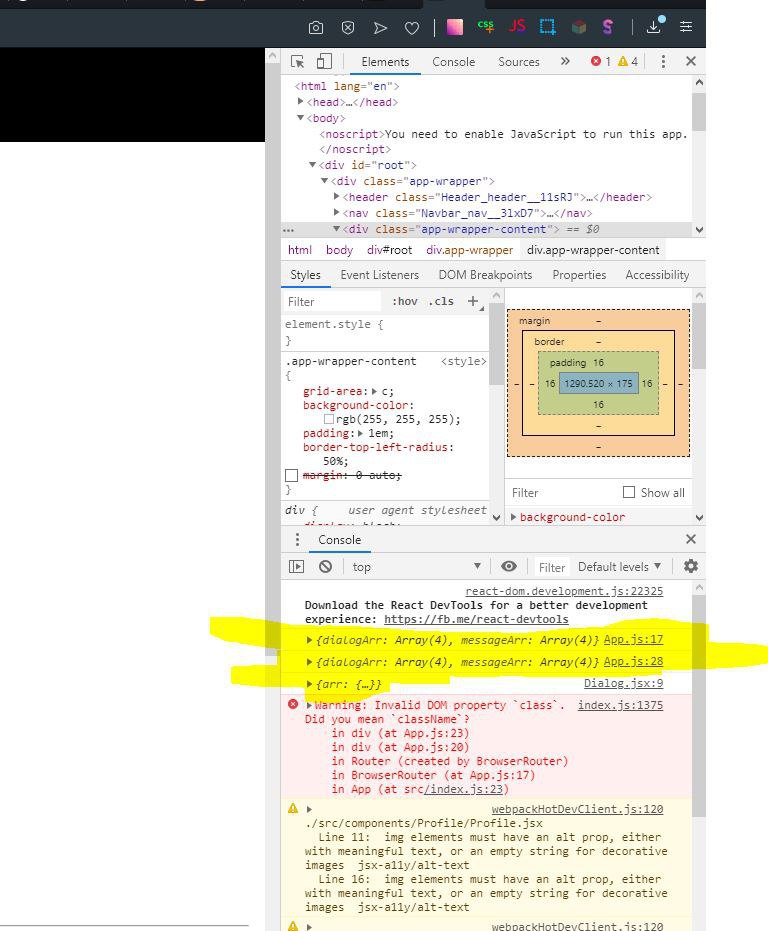The image size is (768, 931).
Task: Expand the Navbar_nav element node
Action: 337,212
